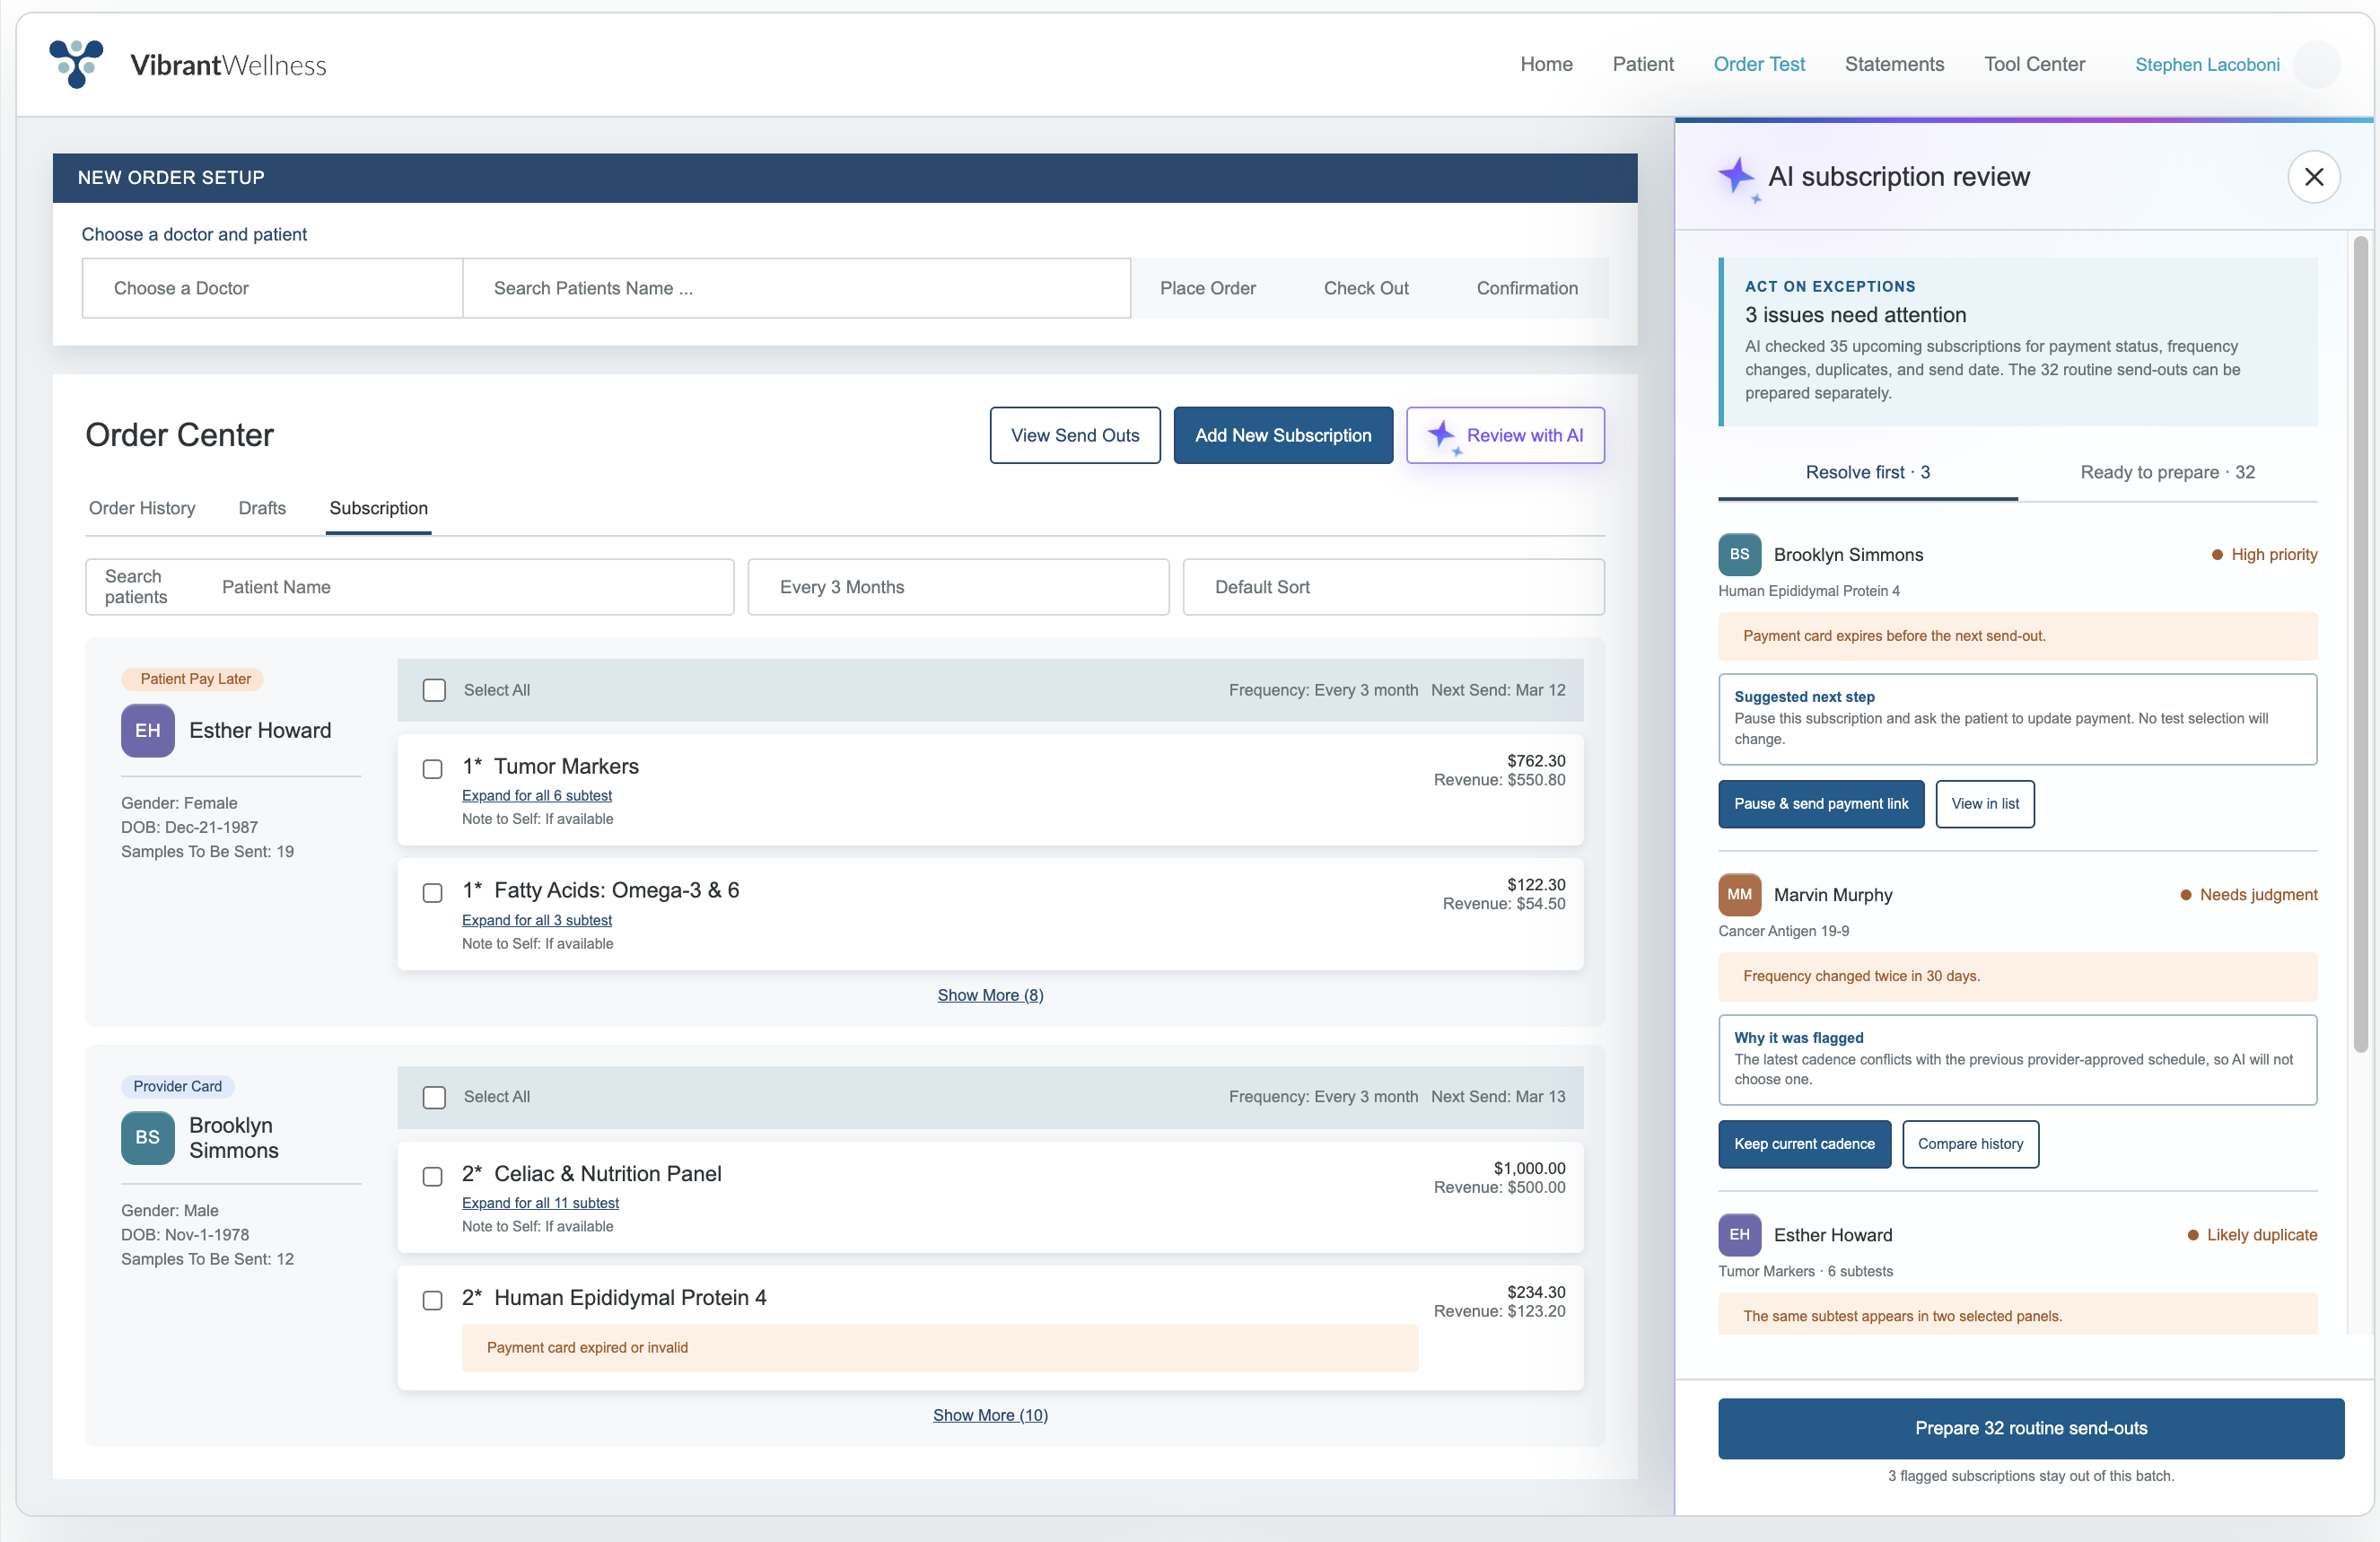Click the View Send Outs button
This screenshot has width=2380, height=1542.
[1075, 435]
